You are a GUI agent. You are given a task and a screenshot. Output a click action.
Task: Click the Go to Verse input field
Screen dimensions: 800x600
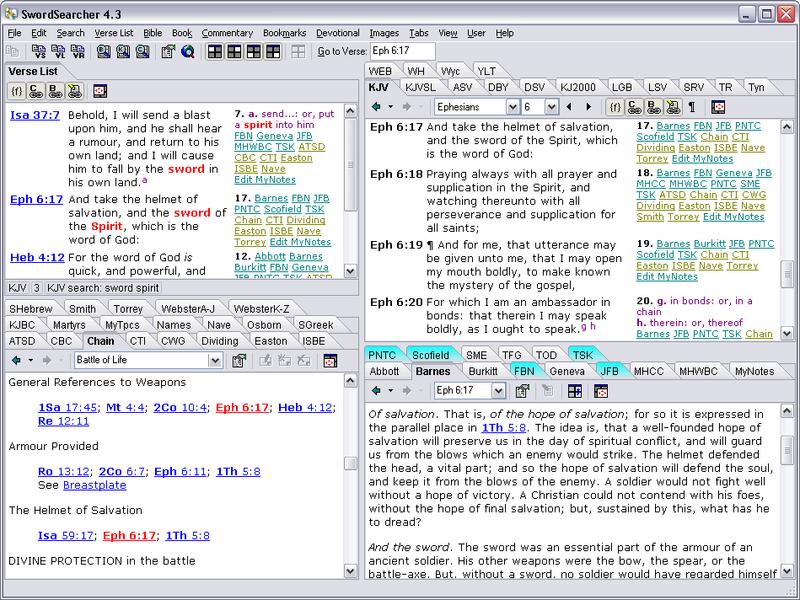click(x=403, y=51)
